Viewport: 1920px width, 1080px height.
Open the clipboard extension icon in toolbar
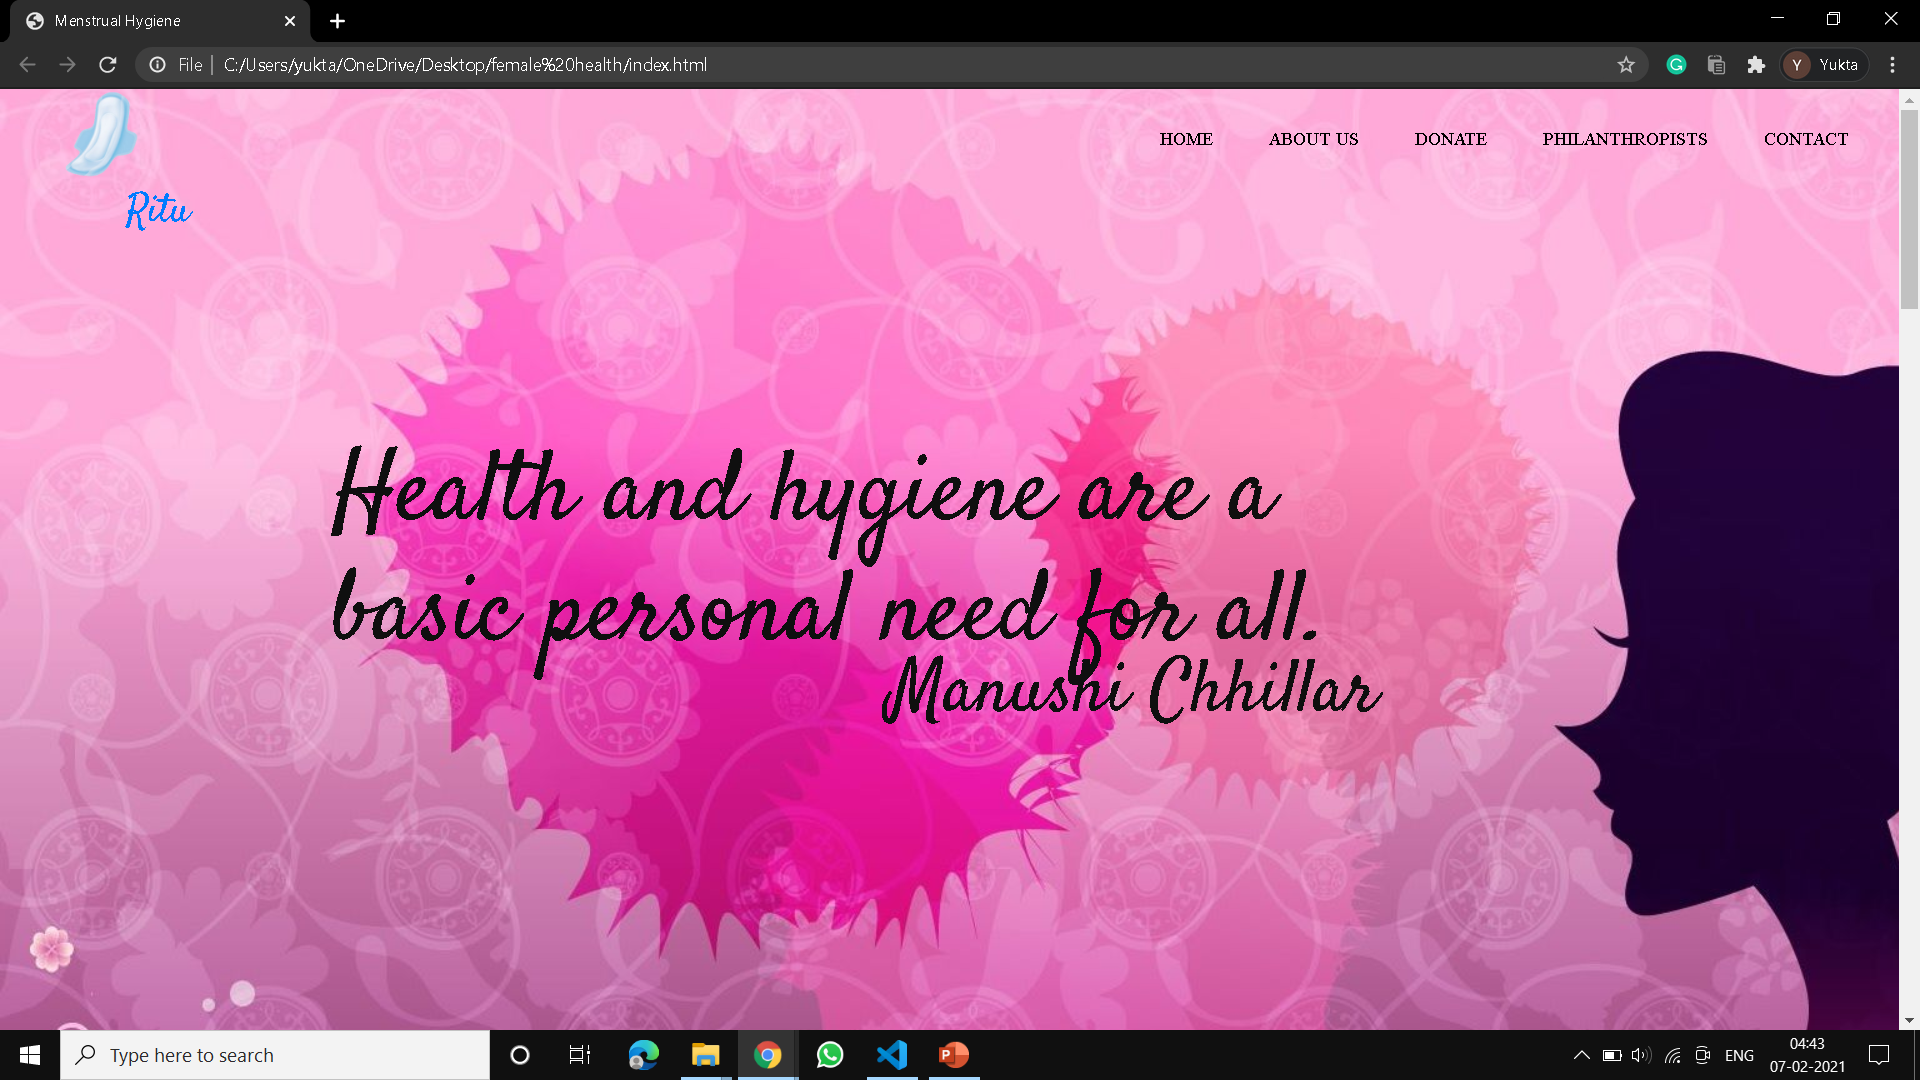[x=1716, y=65]
